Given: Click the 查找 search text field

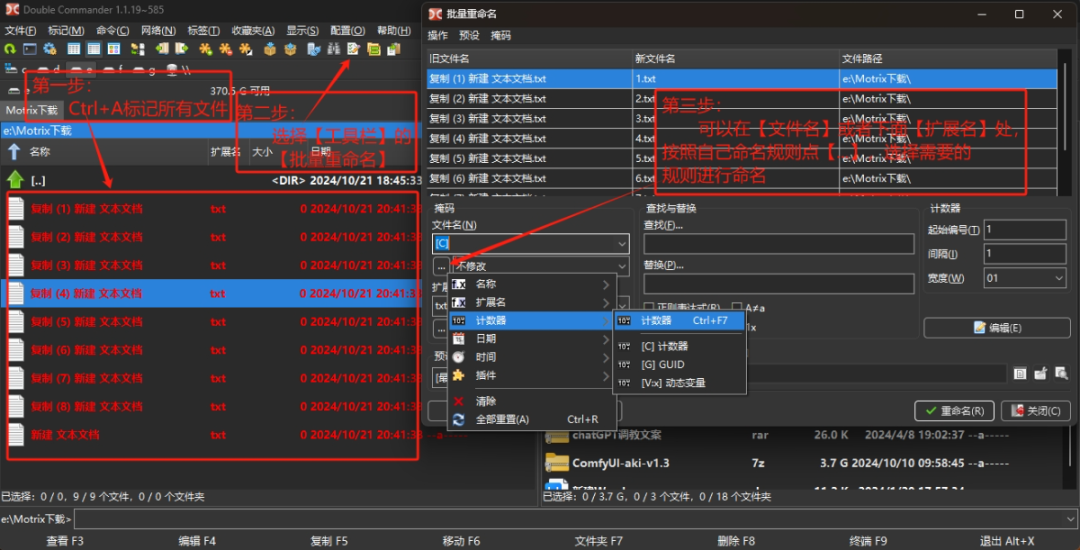Looking at the screenshot, I should click(779, 244).
